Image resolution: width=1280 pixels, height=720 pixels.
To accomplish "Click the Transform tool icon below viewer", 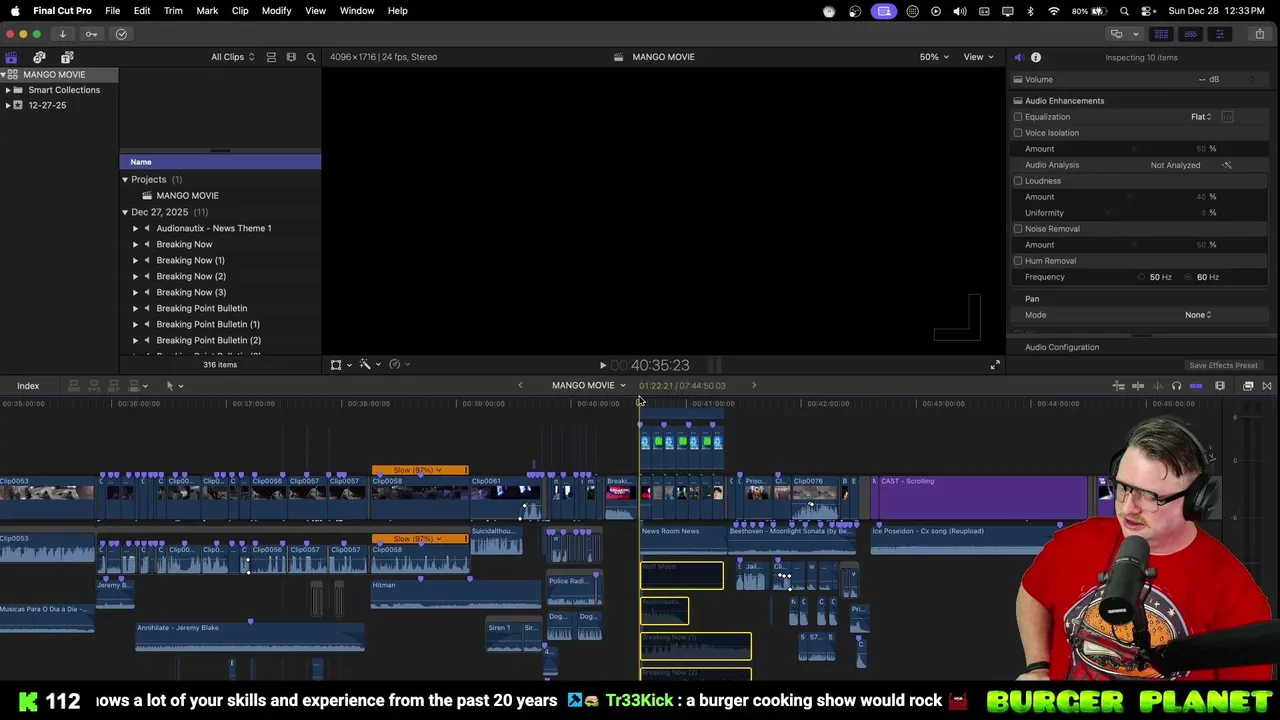I will tap(336, 365).
